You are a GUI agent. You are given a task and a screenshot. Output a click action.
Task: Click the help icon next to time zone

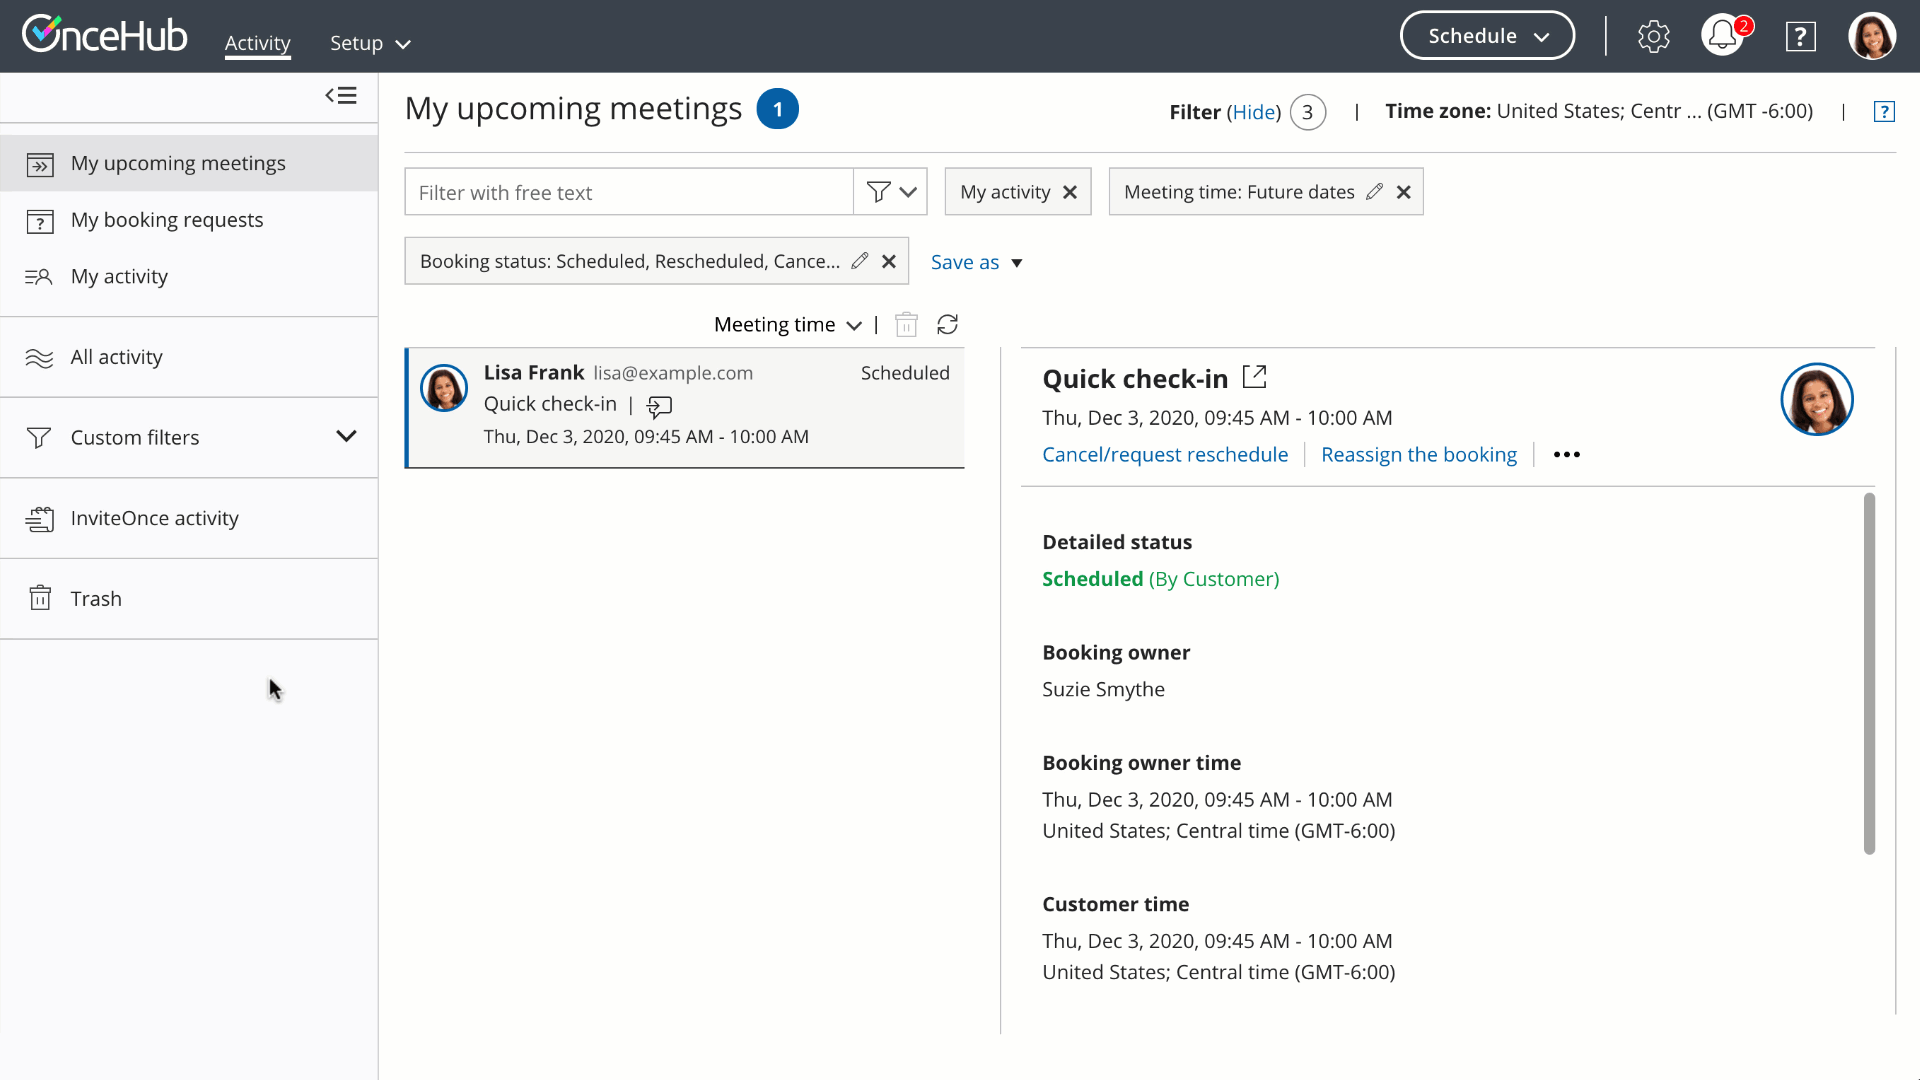1884,111
